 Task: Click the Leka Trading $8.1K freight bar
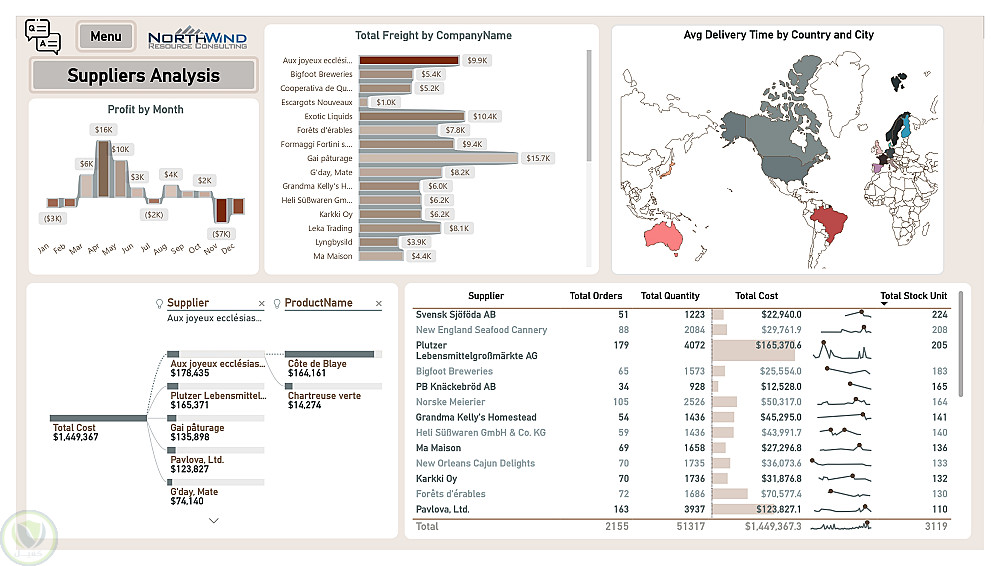click(x=400, y=228)
